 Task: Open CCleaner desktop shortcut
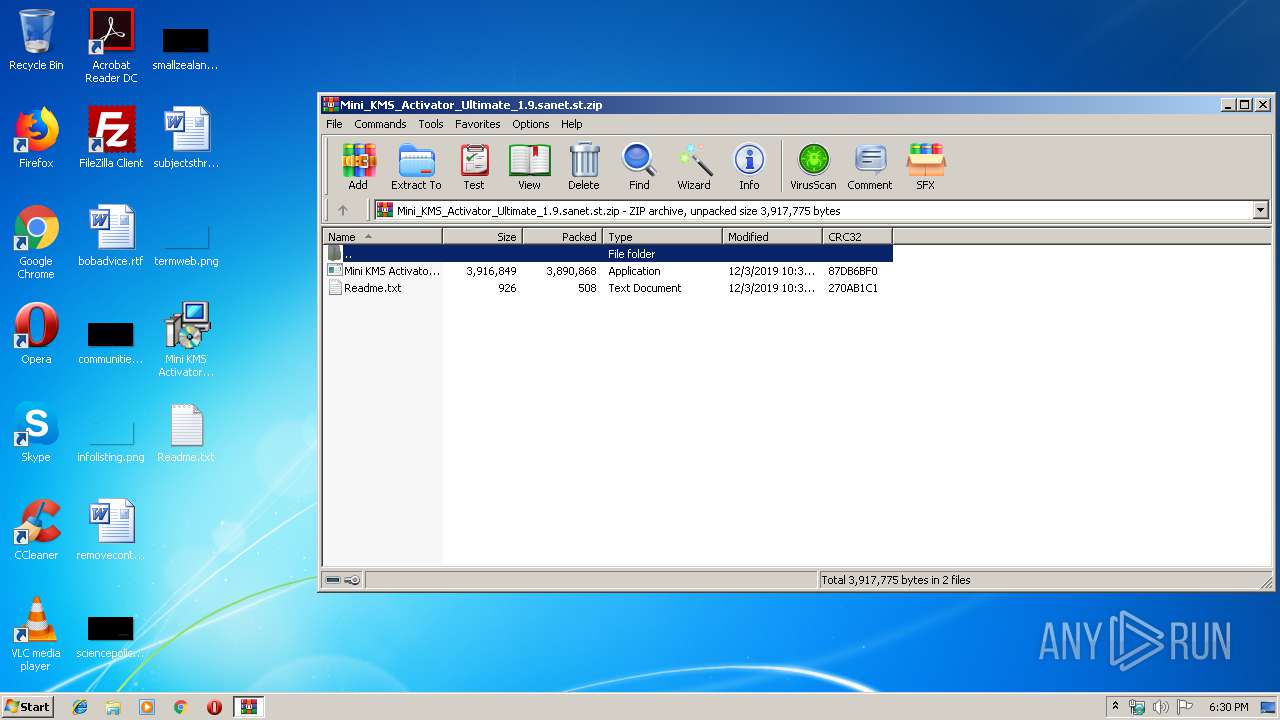36,530
